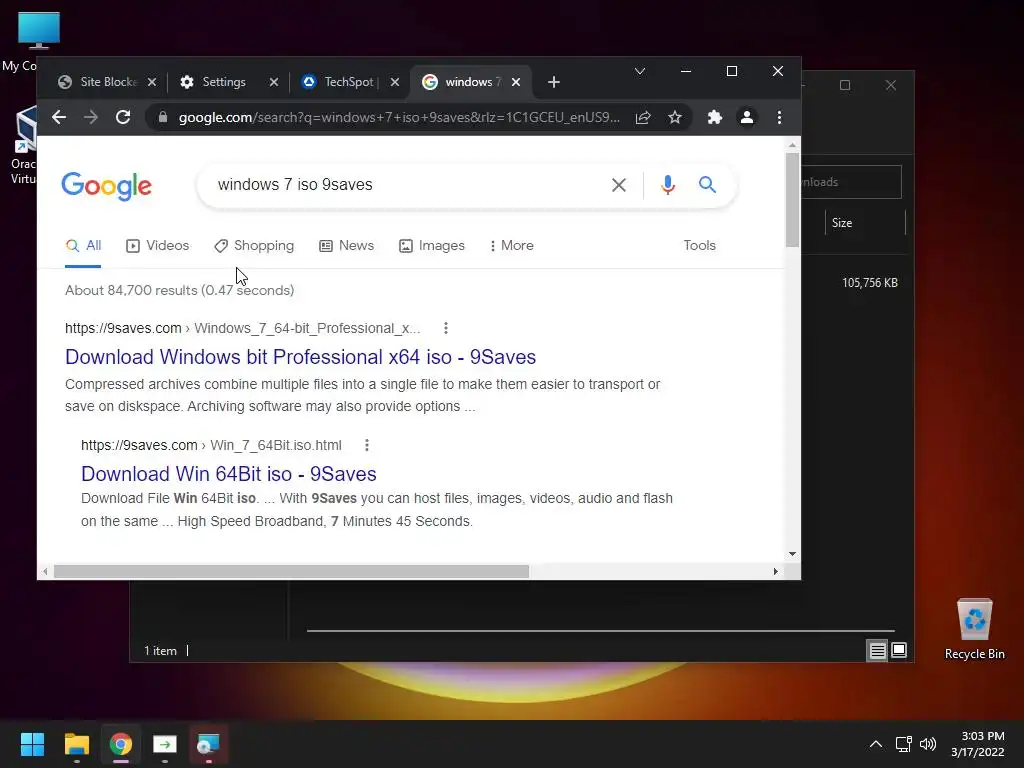Expand the More search filters
This screenshot has height=768, width=1024.
pyautogui.click(x=511, y=246)
